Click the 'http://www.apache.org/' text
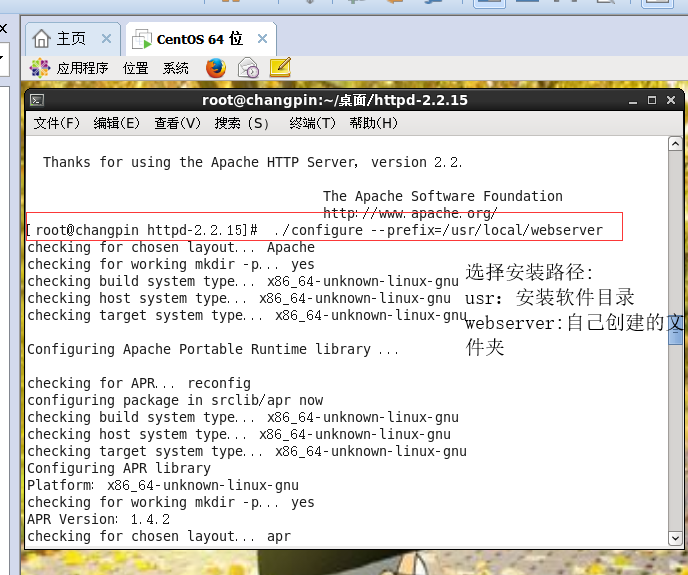The image size is (688, 575). pos(410,213)
